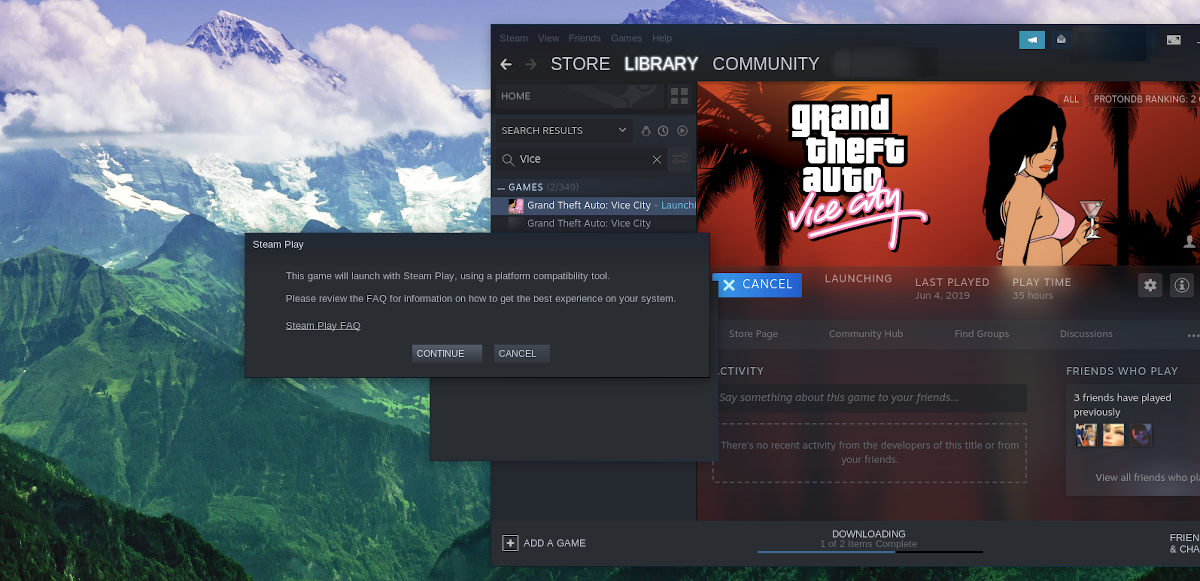Open the Community Hub link

pos(866,334)
